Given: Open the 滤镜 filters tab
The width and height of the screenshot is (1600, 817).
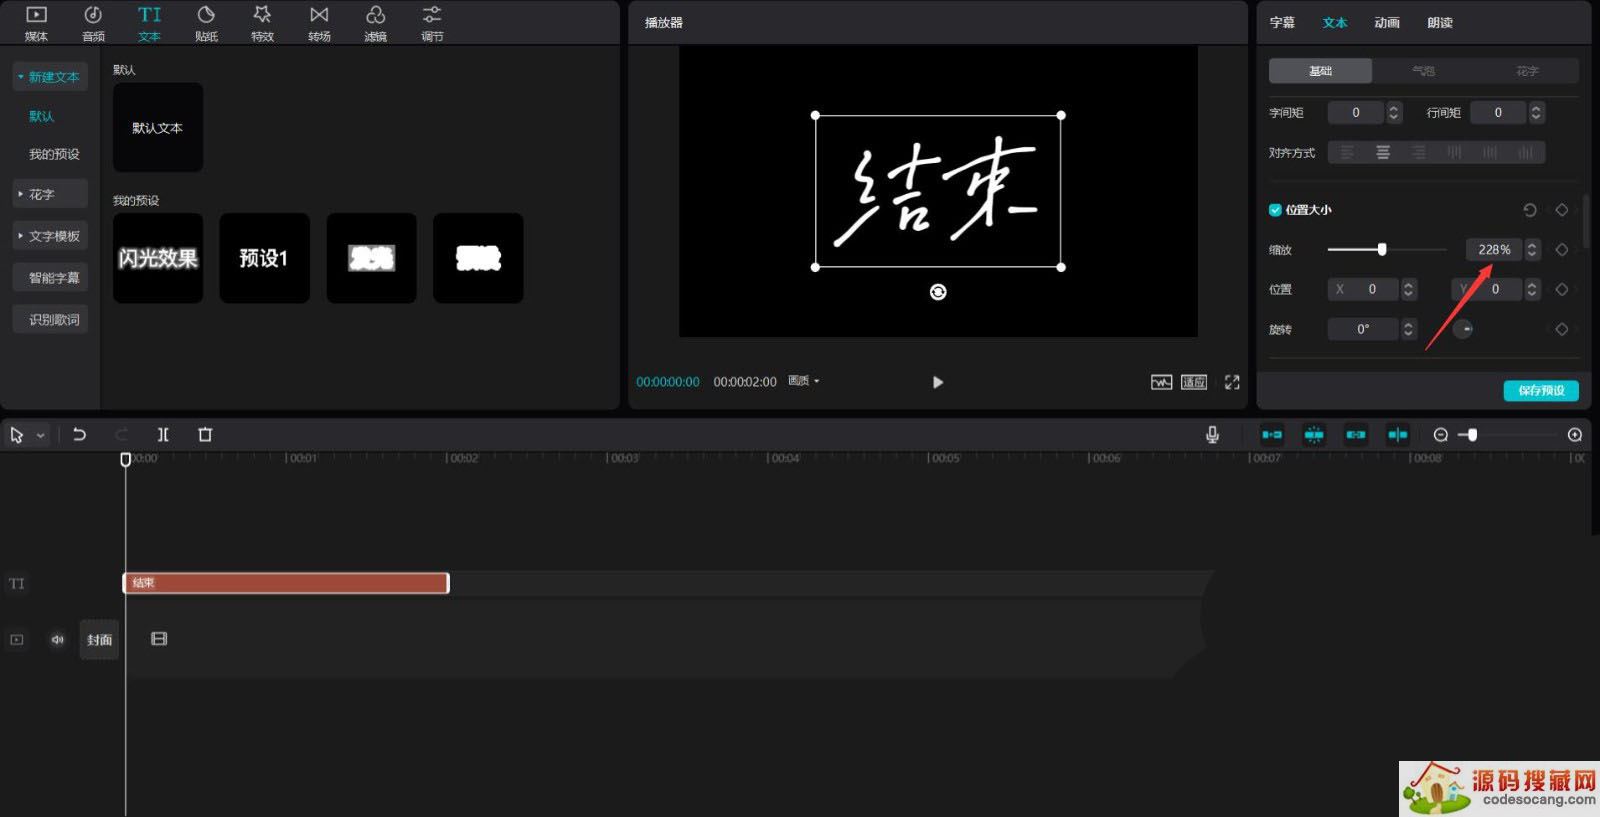Looking at the screenshot, I should [x=375, y=23].
